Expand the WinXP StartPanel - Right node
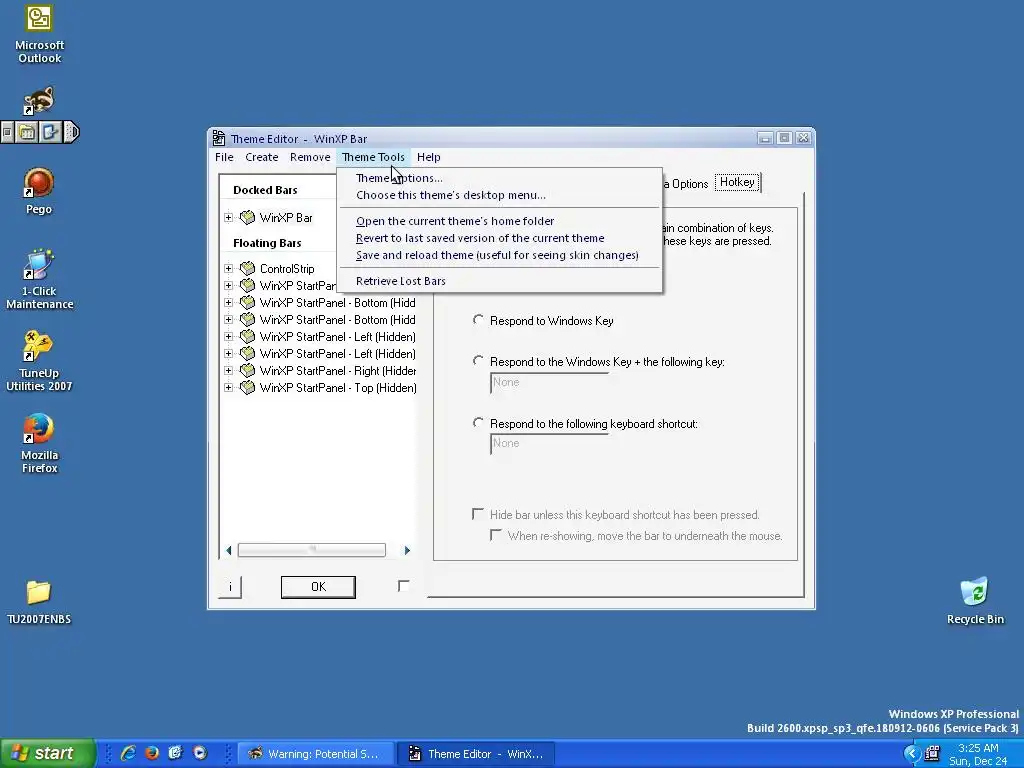 [x=228, y=370]
